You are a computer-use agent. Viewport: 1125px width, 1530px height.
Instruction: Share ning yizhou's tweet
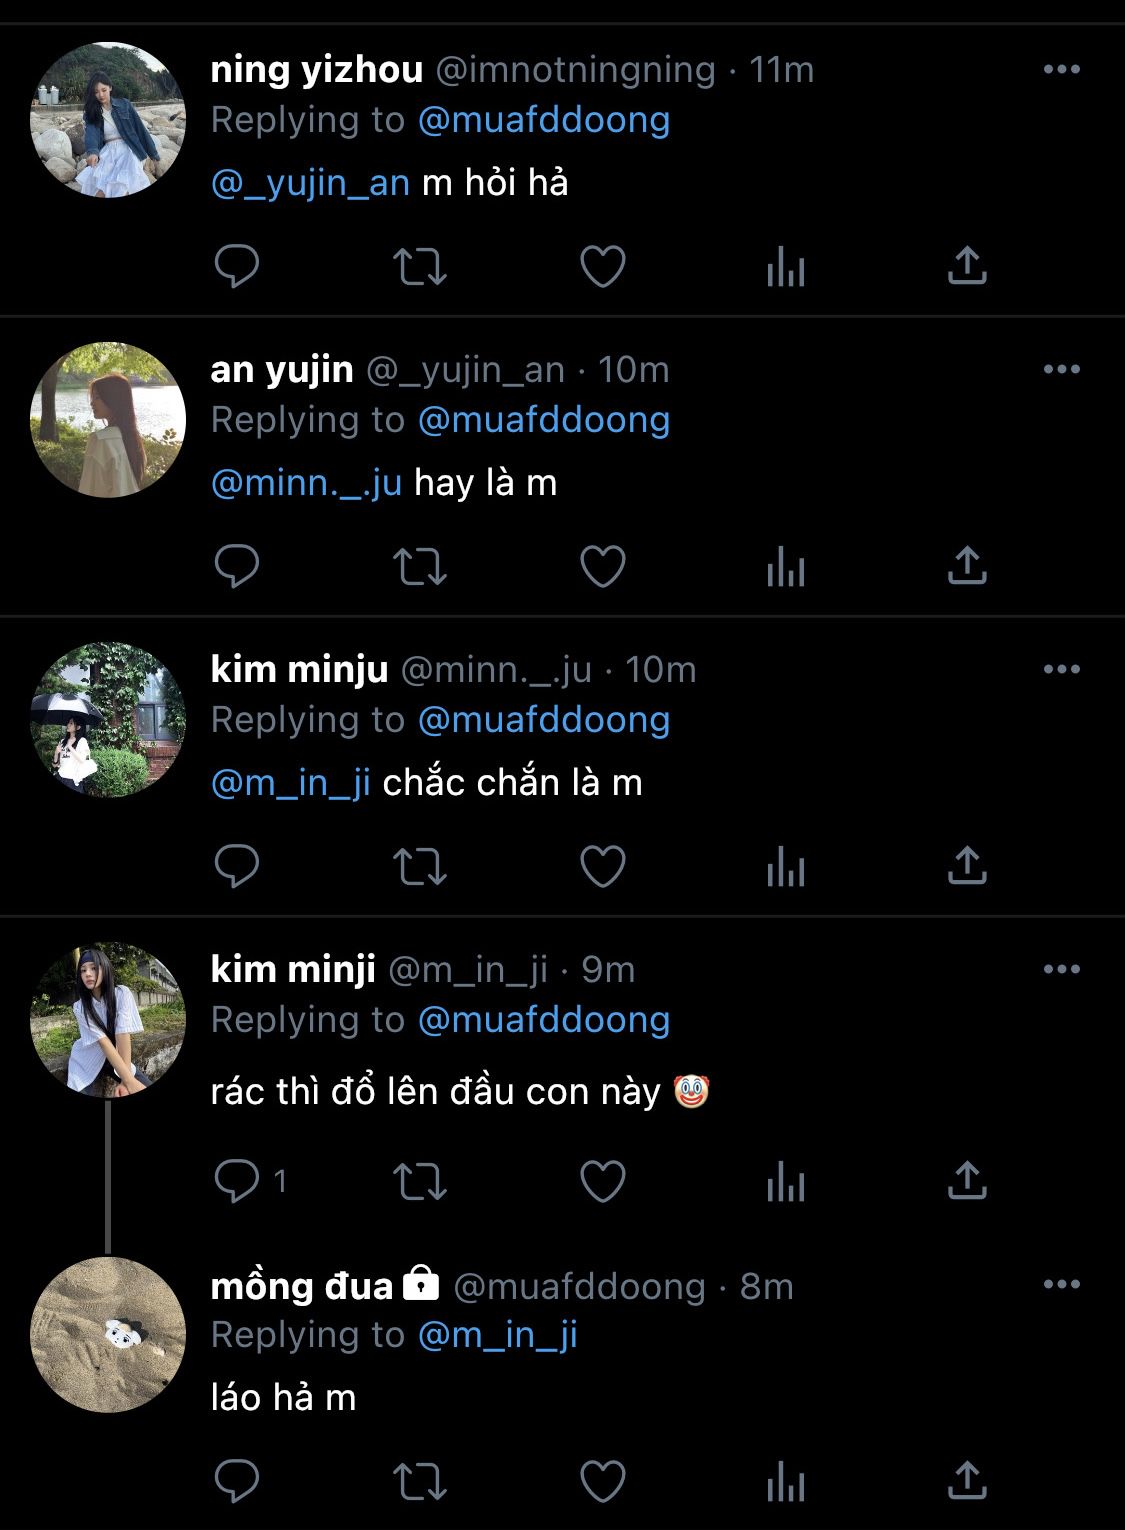coord(966,266)
